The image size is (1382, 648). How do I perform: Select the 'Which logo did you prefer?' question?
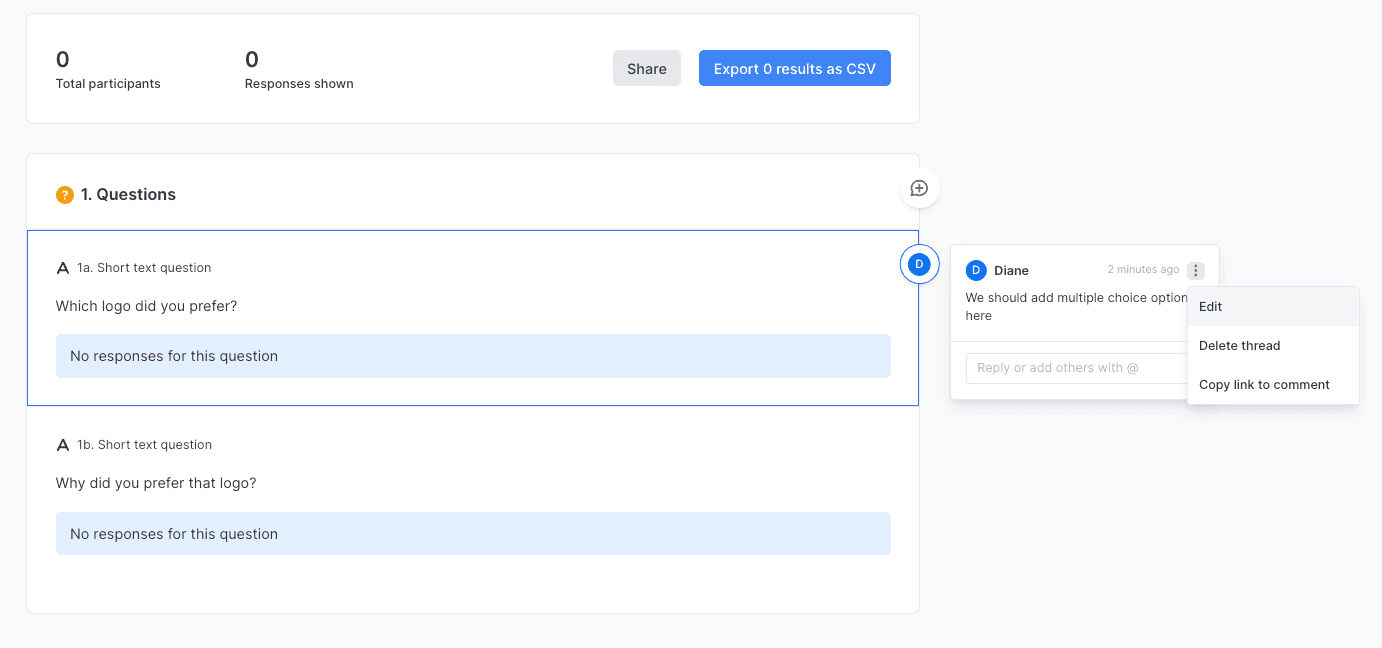pos(146,306)
